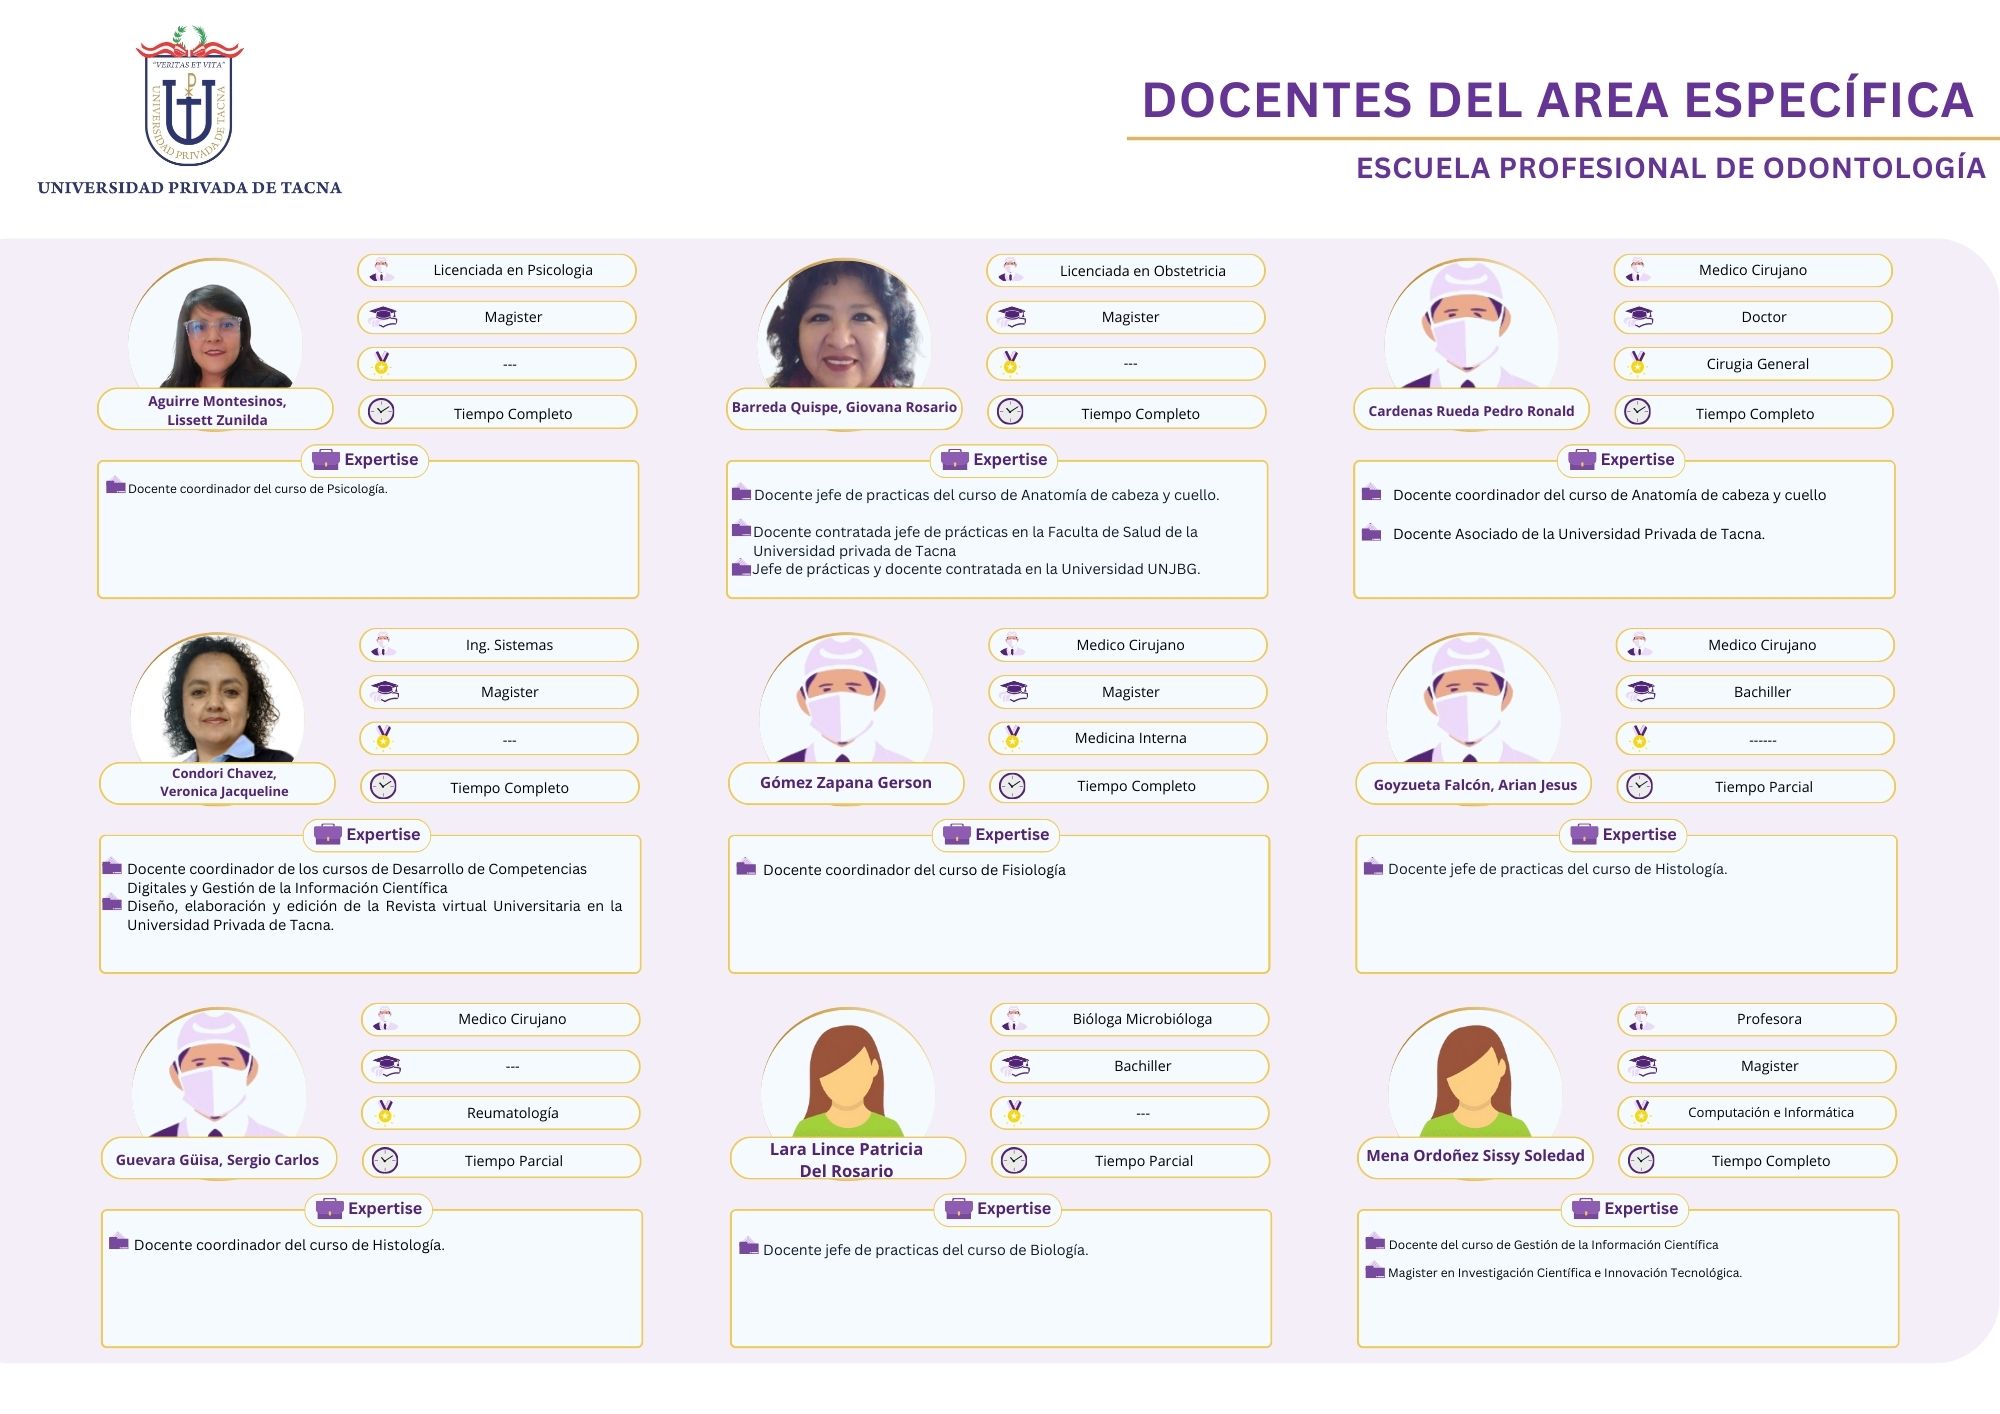
Task: Click profession icon beside Profesora
Action: click(1640, 1019)
